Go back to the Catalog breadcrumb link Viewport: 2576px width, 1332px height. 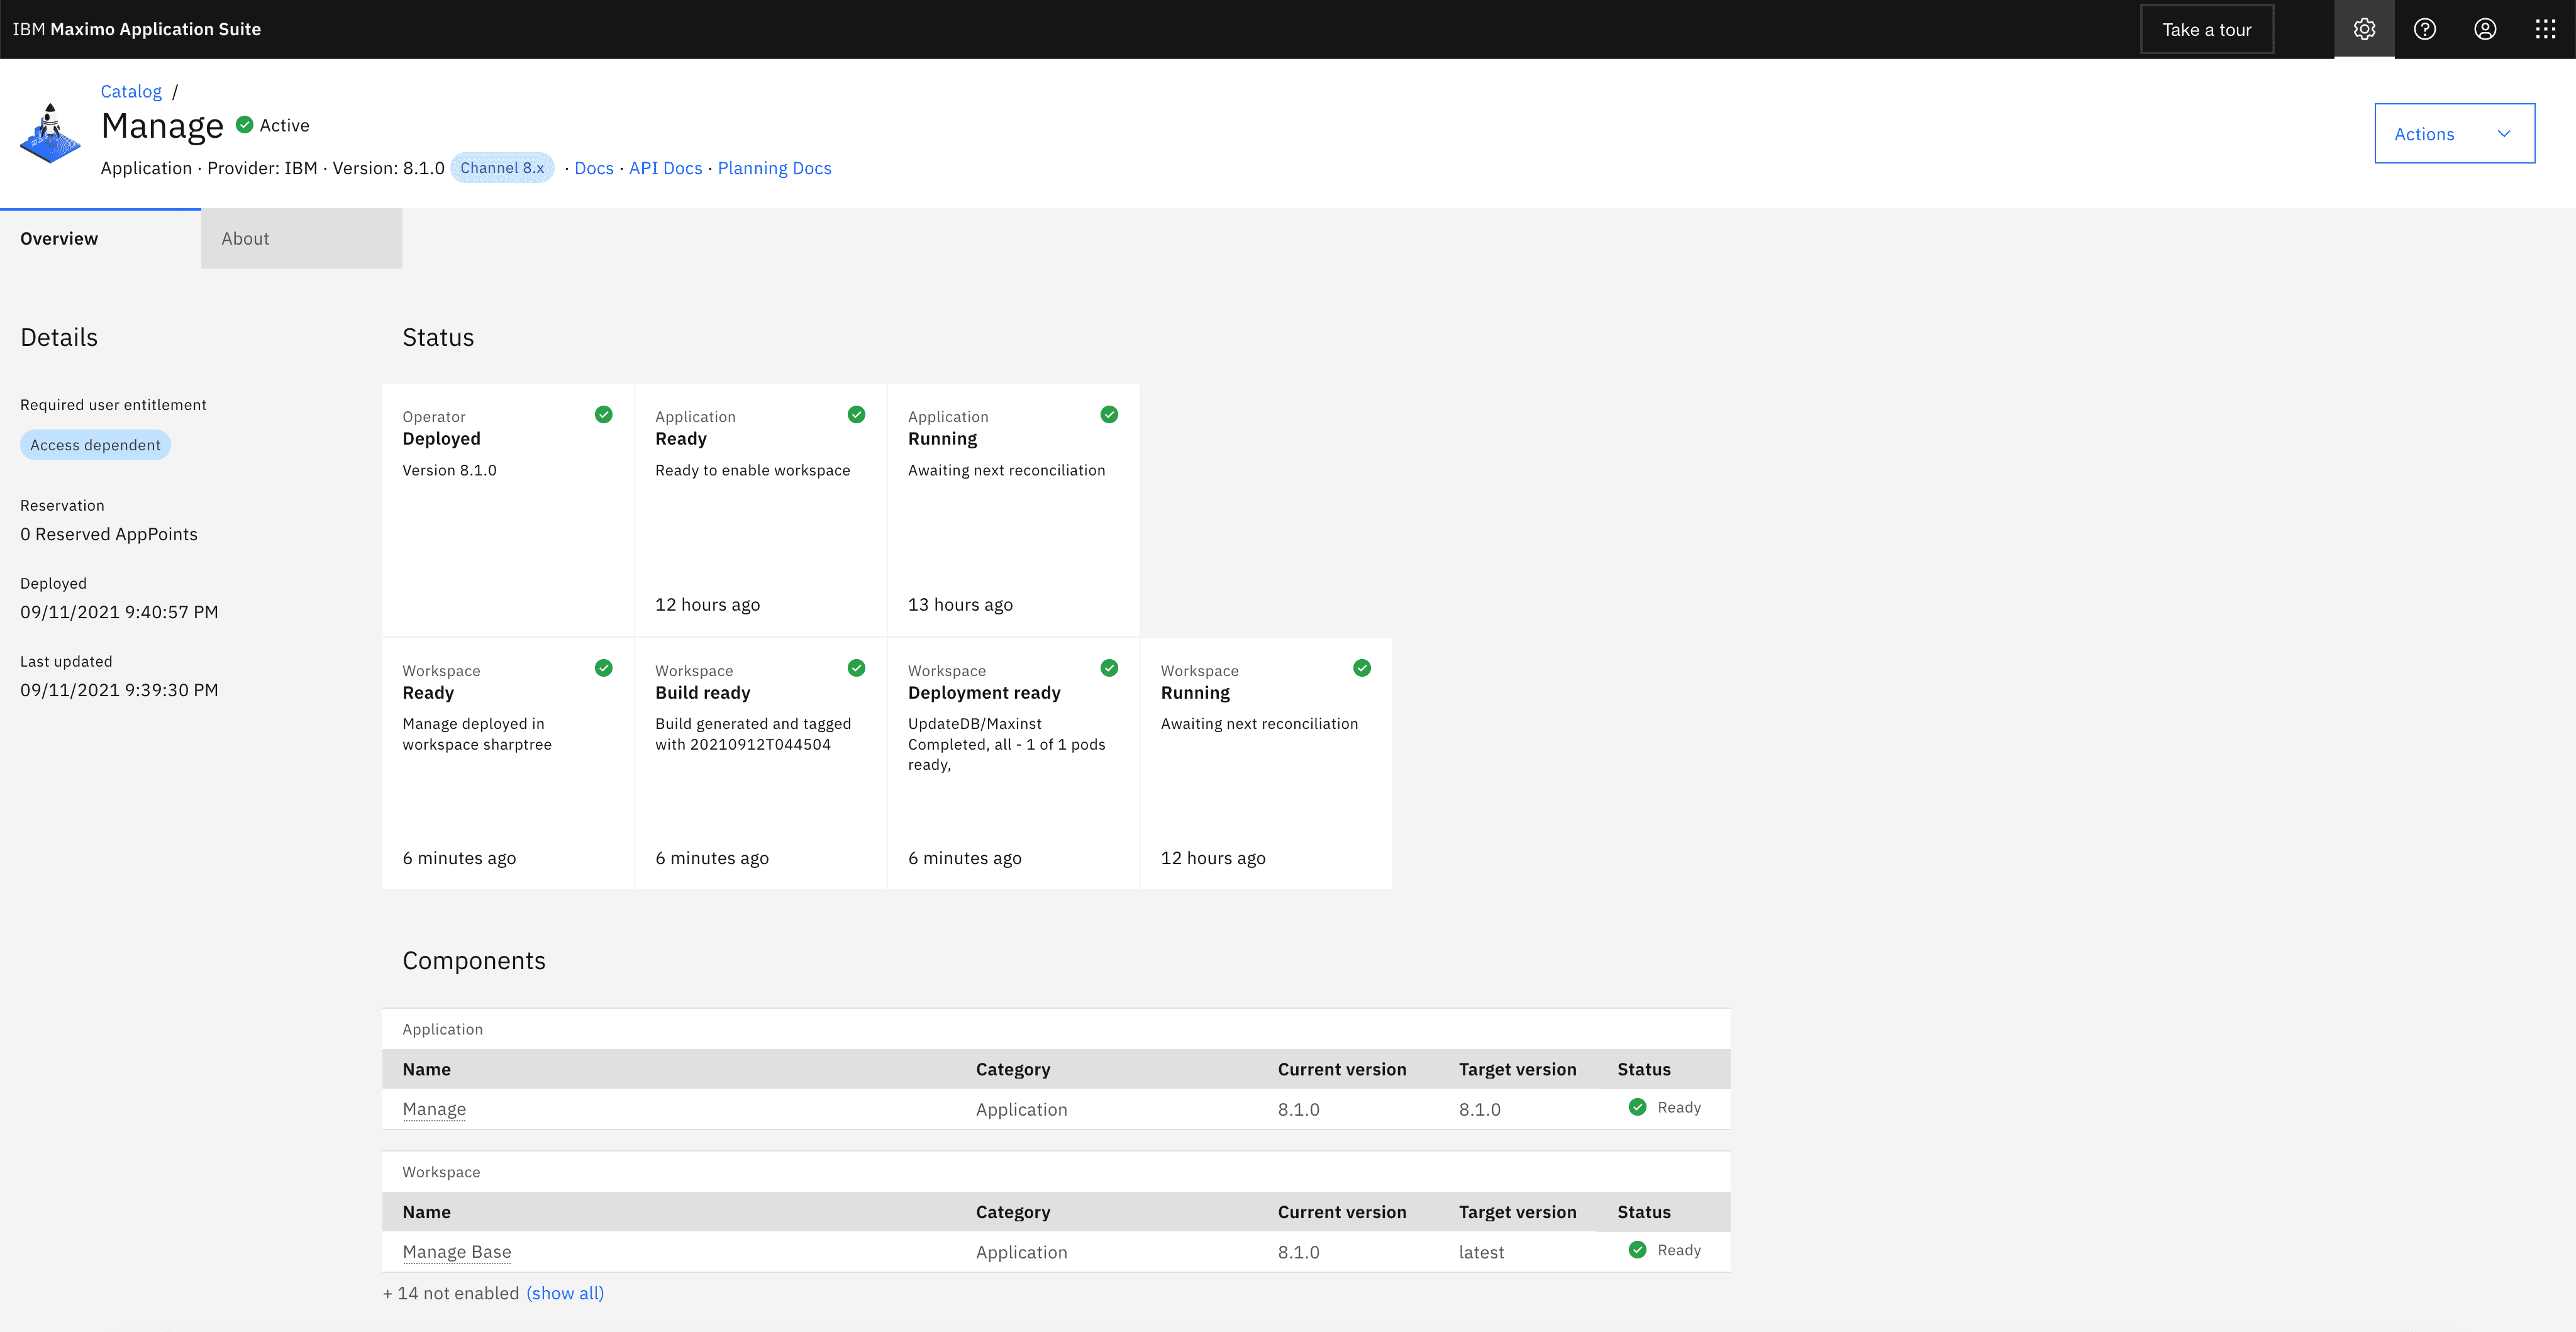pos(131,91)
